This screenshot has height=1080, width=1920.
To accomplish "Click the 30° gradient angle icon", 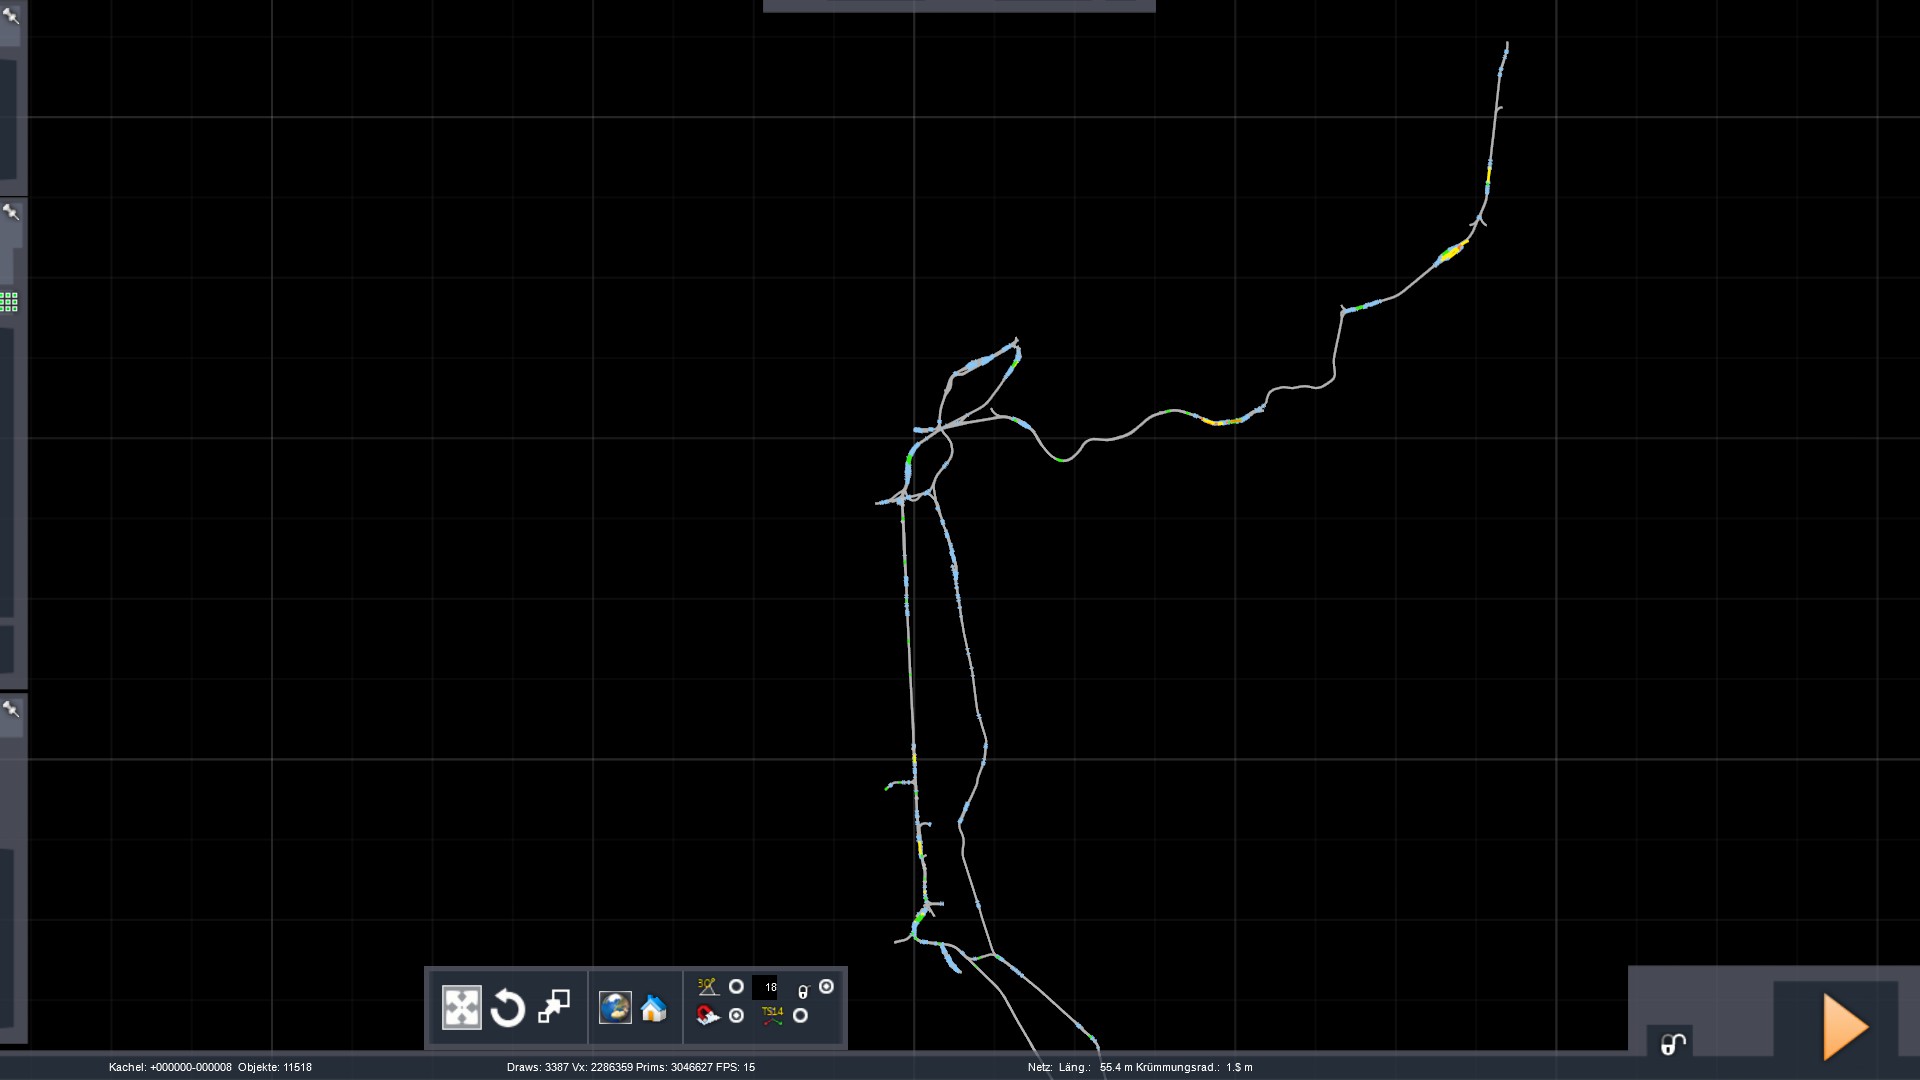I will 708,987.
